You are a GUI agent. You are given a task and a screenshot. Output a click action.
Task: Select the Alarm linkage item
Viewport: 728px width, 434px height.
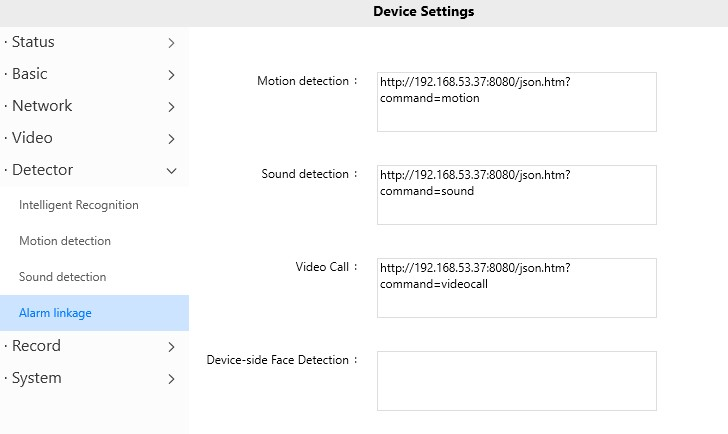click(x=55, y=313)
